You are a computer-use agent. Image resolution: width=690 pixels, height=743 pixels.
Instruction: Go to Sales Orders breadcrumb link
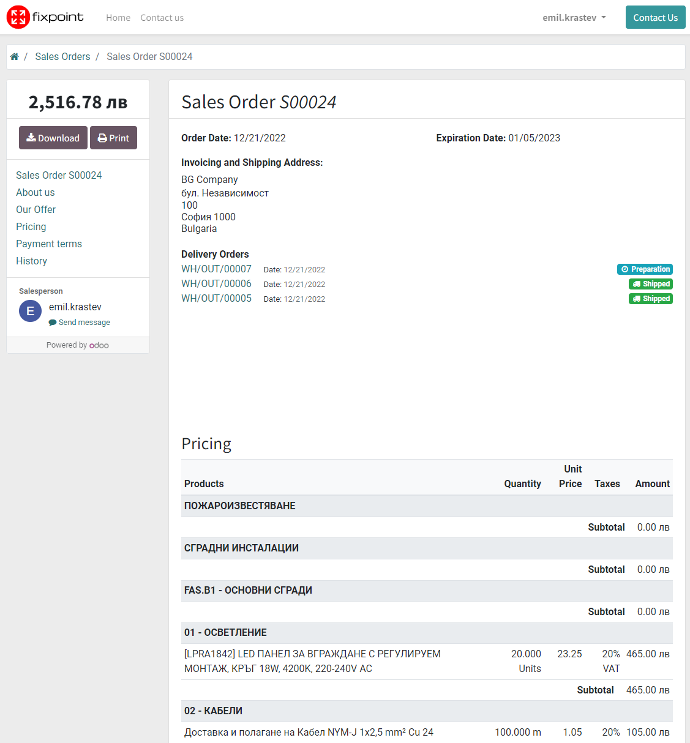pos(62,57)
